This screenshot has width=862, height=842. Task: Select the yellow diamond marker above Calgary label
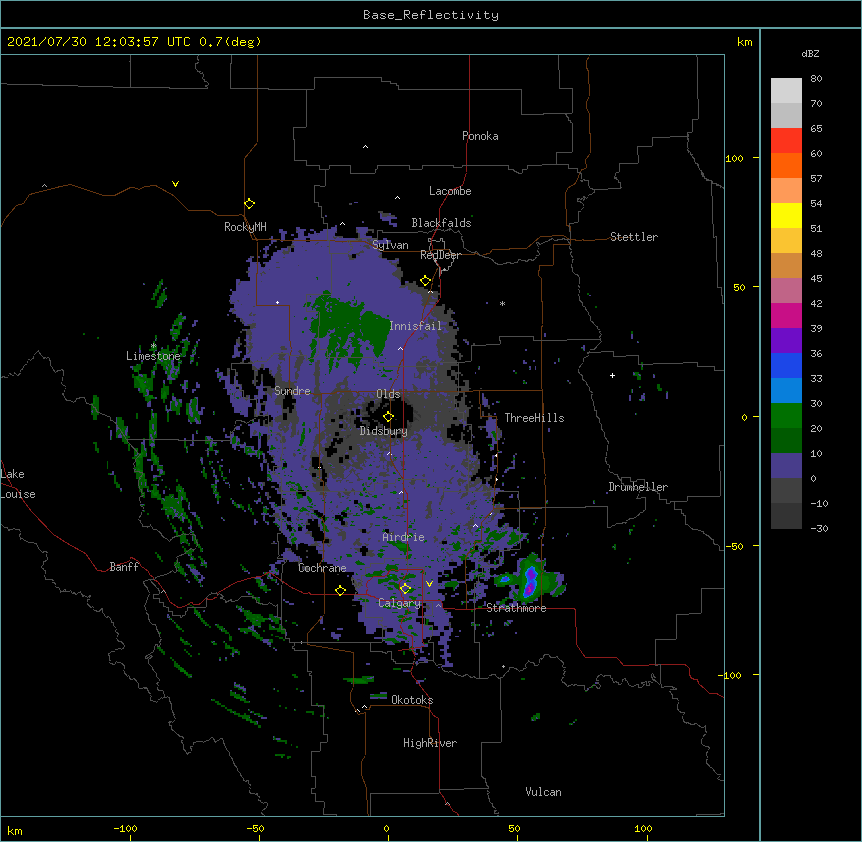tap(405, 589)
